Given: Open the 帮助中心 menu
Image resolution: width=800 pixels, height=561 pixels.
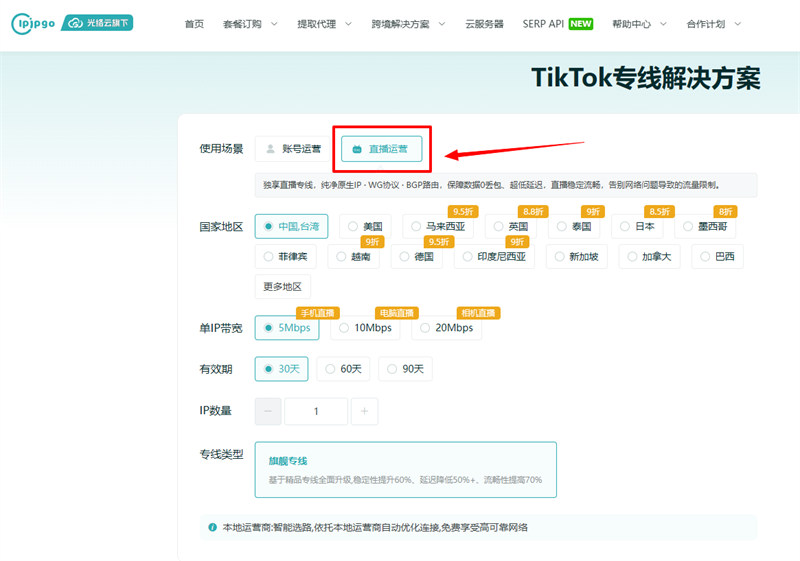Looking at the screenshot, I should [x=632, y=24].
